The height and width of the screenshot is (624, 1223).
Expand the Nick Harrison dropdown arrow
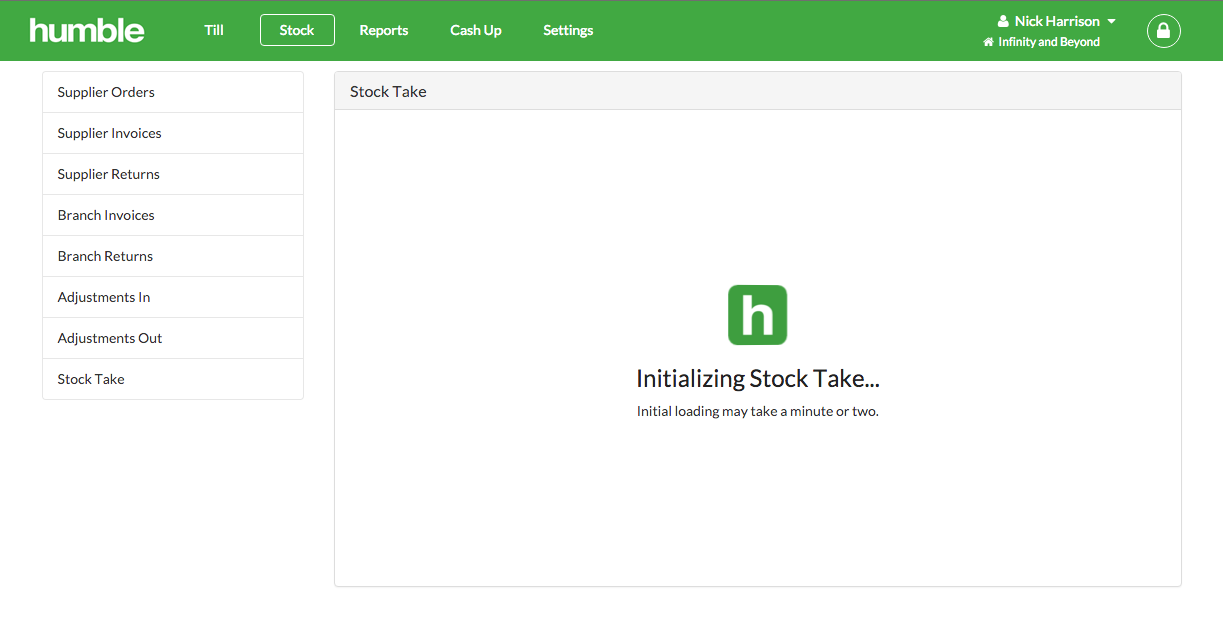click(1111, 21)
